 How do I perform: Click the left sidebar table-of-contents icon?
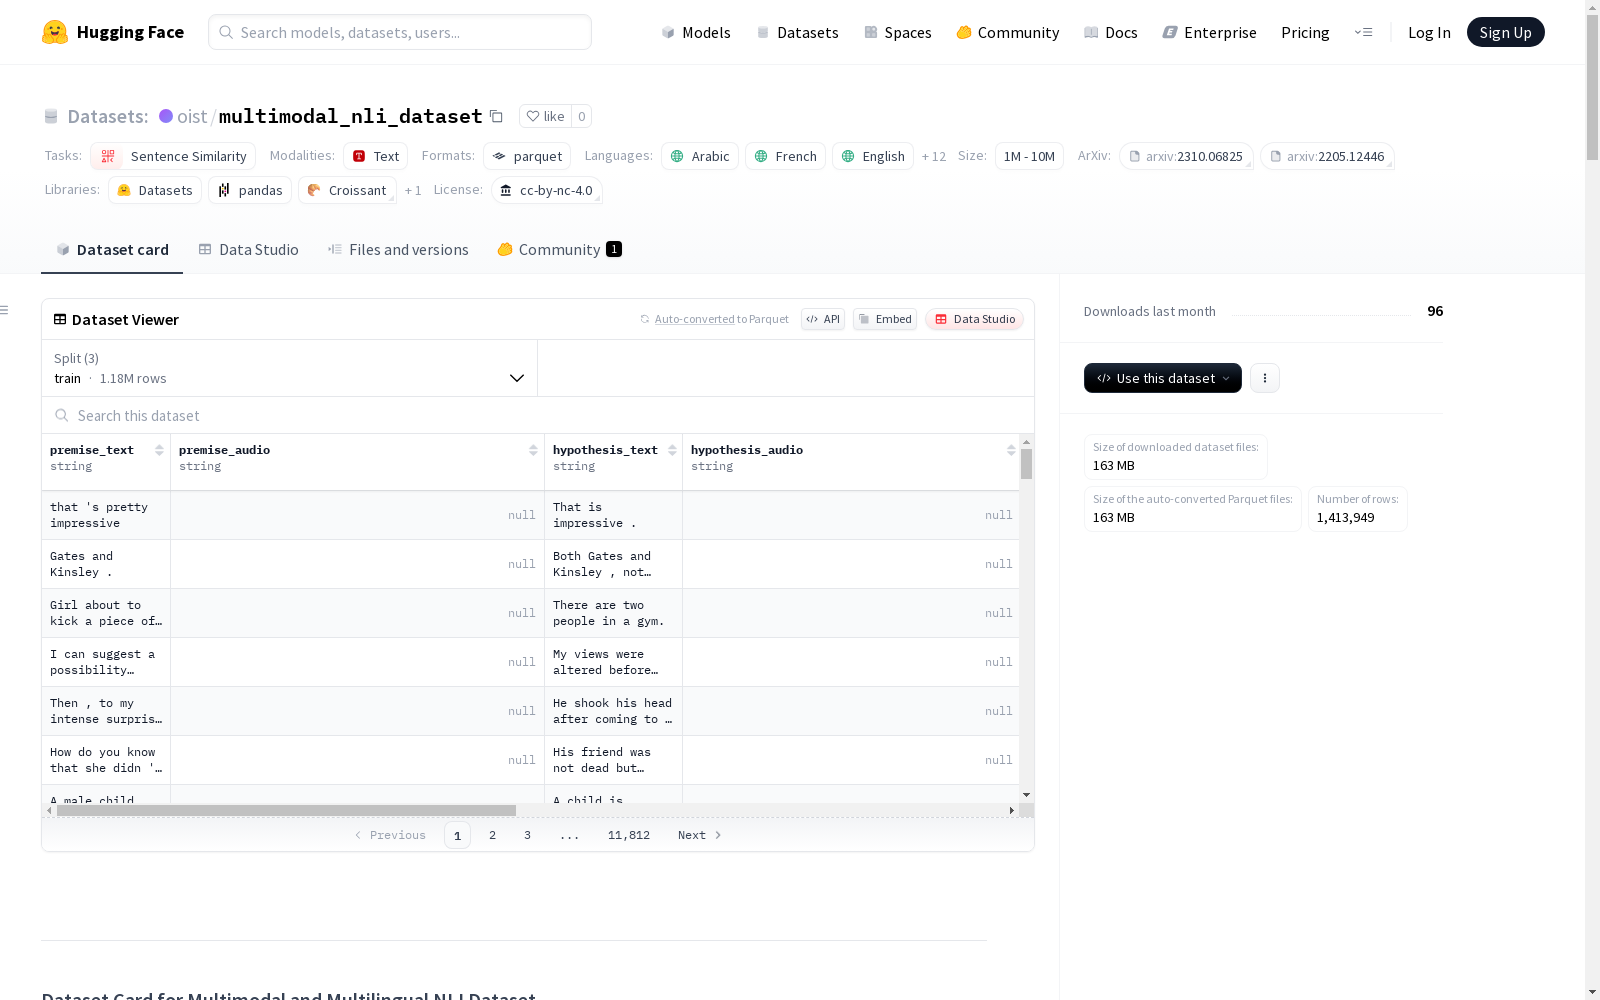click(4, 310)
